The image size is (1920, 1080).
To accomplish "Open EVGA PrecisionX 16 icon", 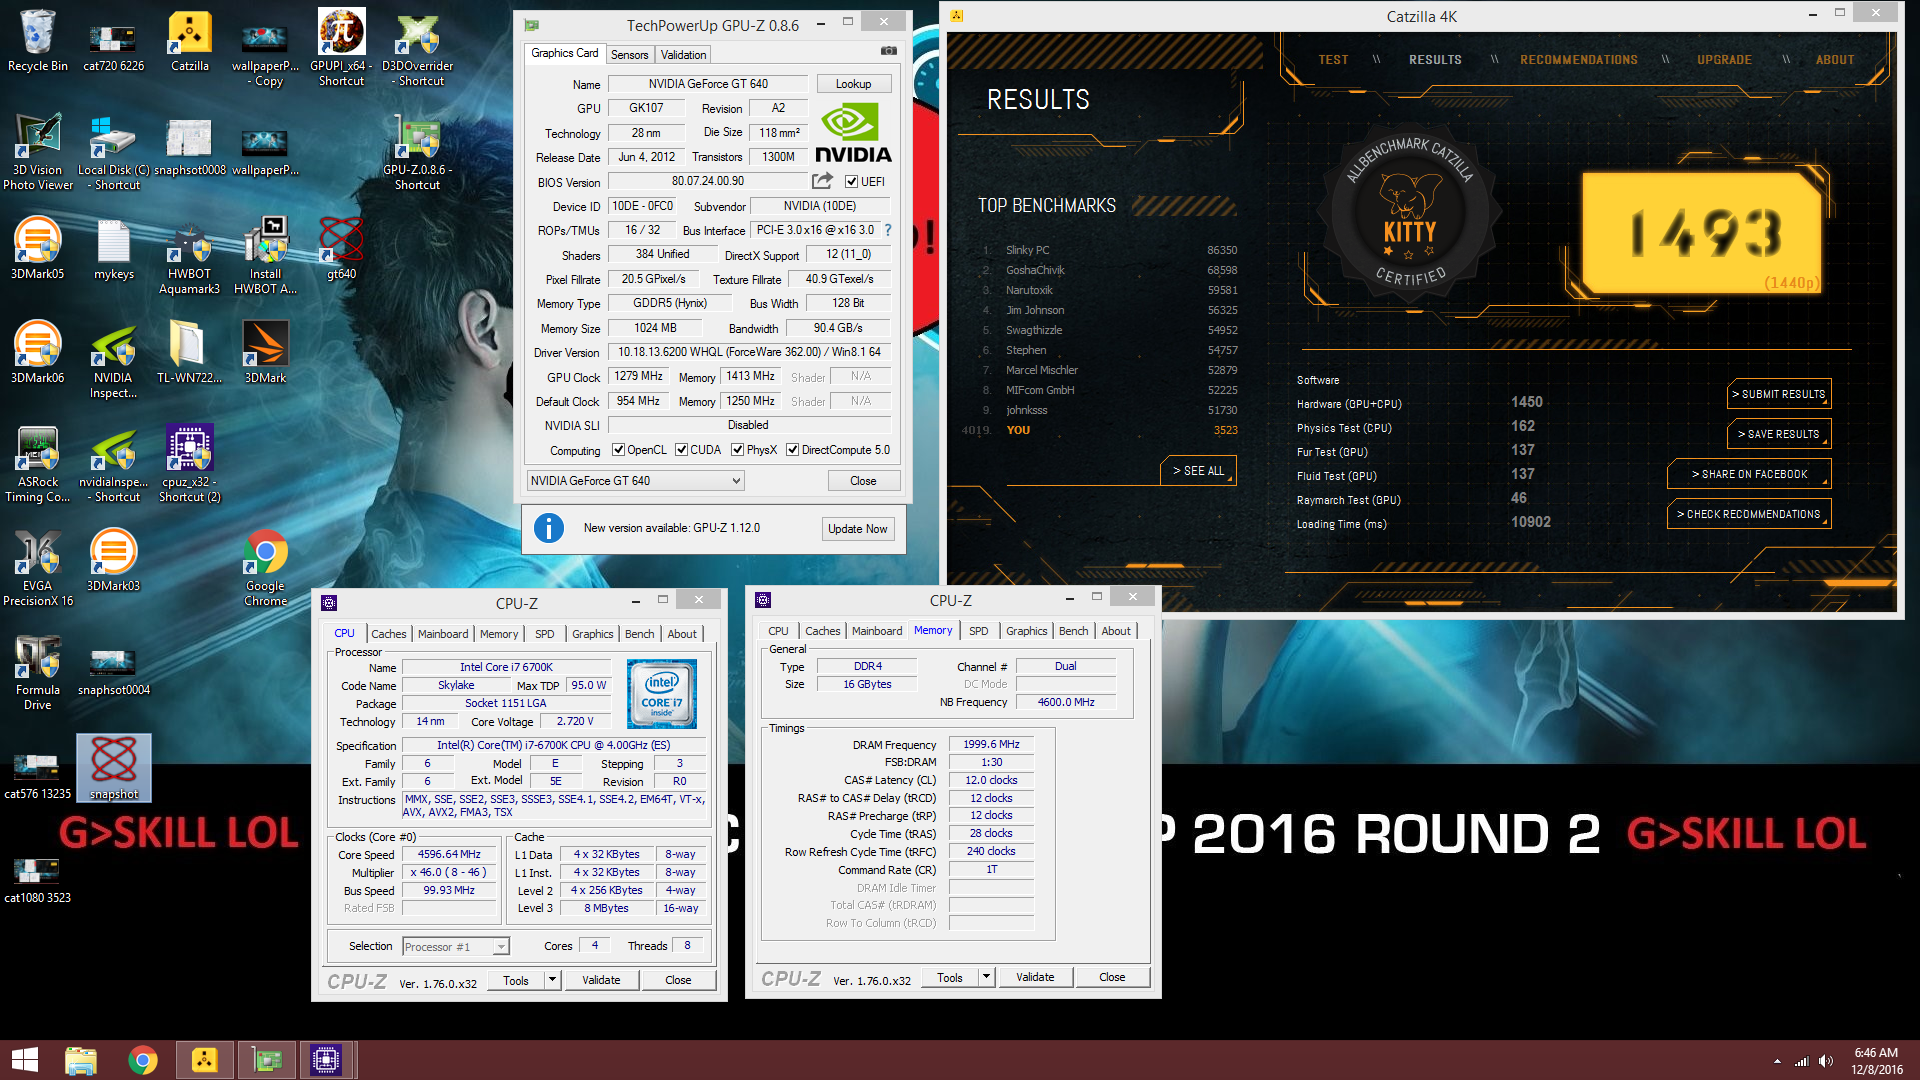I will tap(38, 568).
